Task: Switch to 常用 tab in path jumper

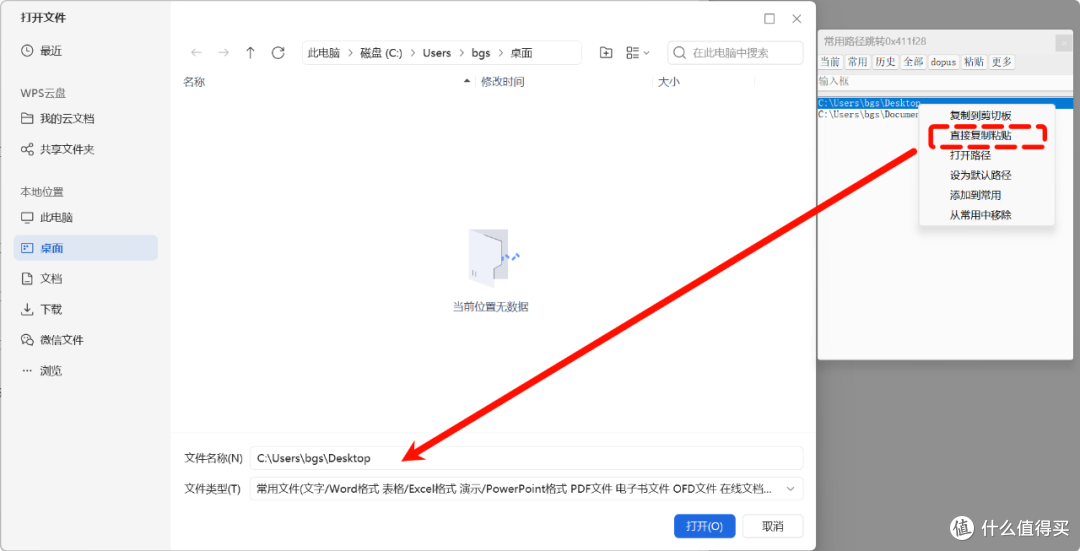Action: tap(858, 62)
